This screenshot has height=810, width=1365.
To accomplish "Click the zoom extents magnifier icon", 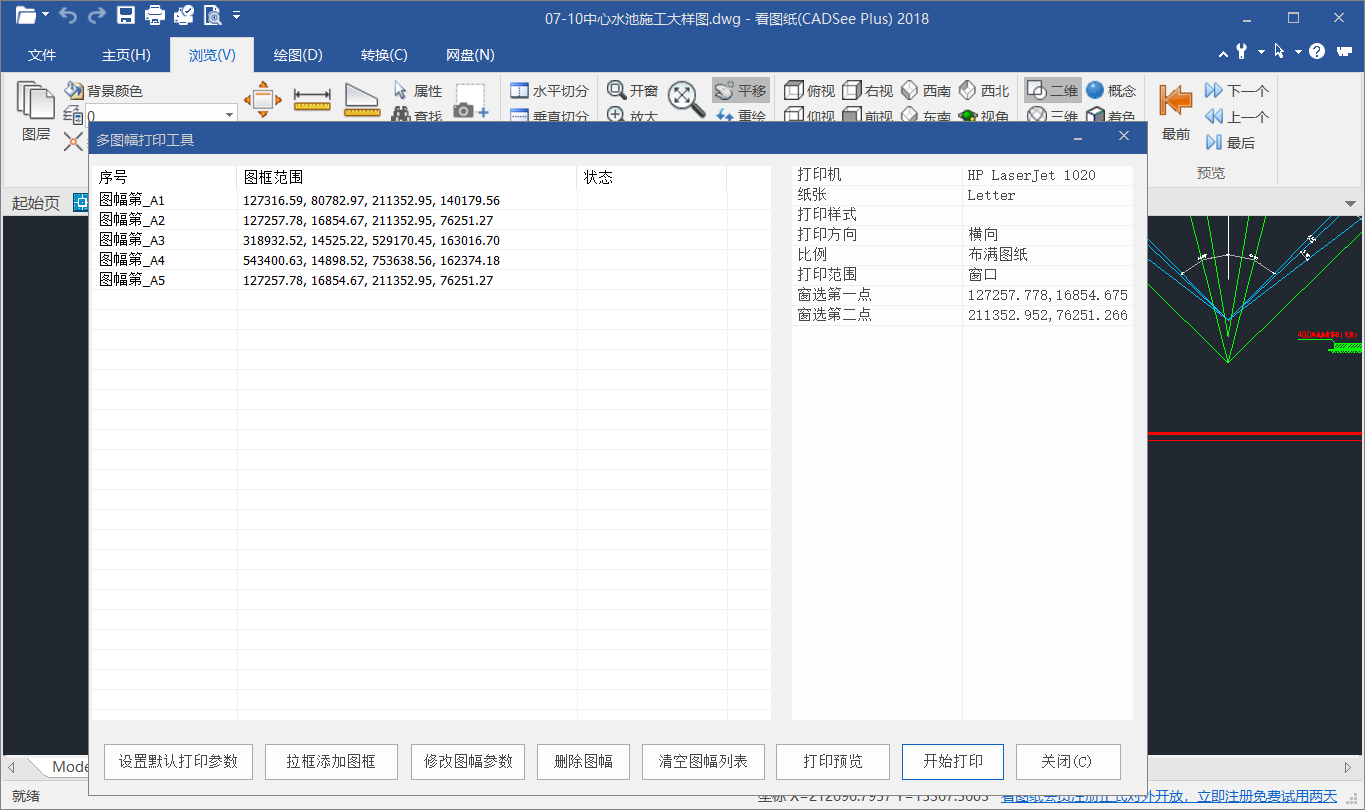I will (685, 99).
